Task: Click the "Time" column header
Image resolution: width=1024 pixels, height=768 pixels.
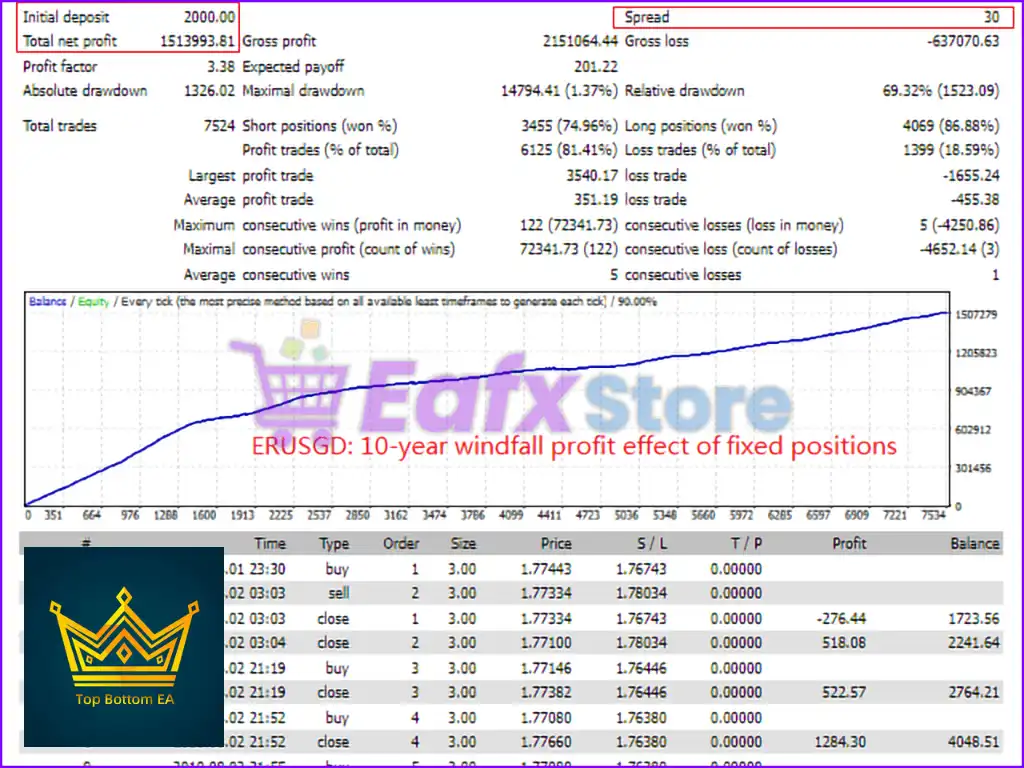Action: pyautogui.click(x=270, y=543)
